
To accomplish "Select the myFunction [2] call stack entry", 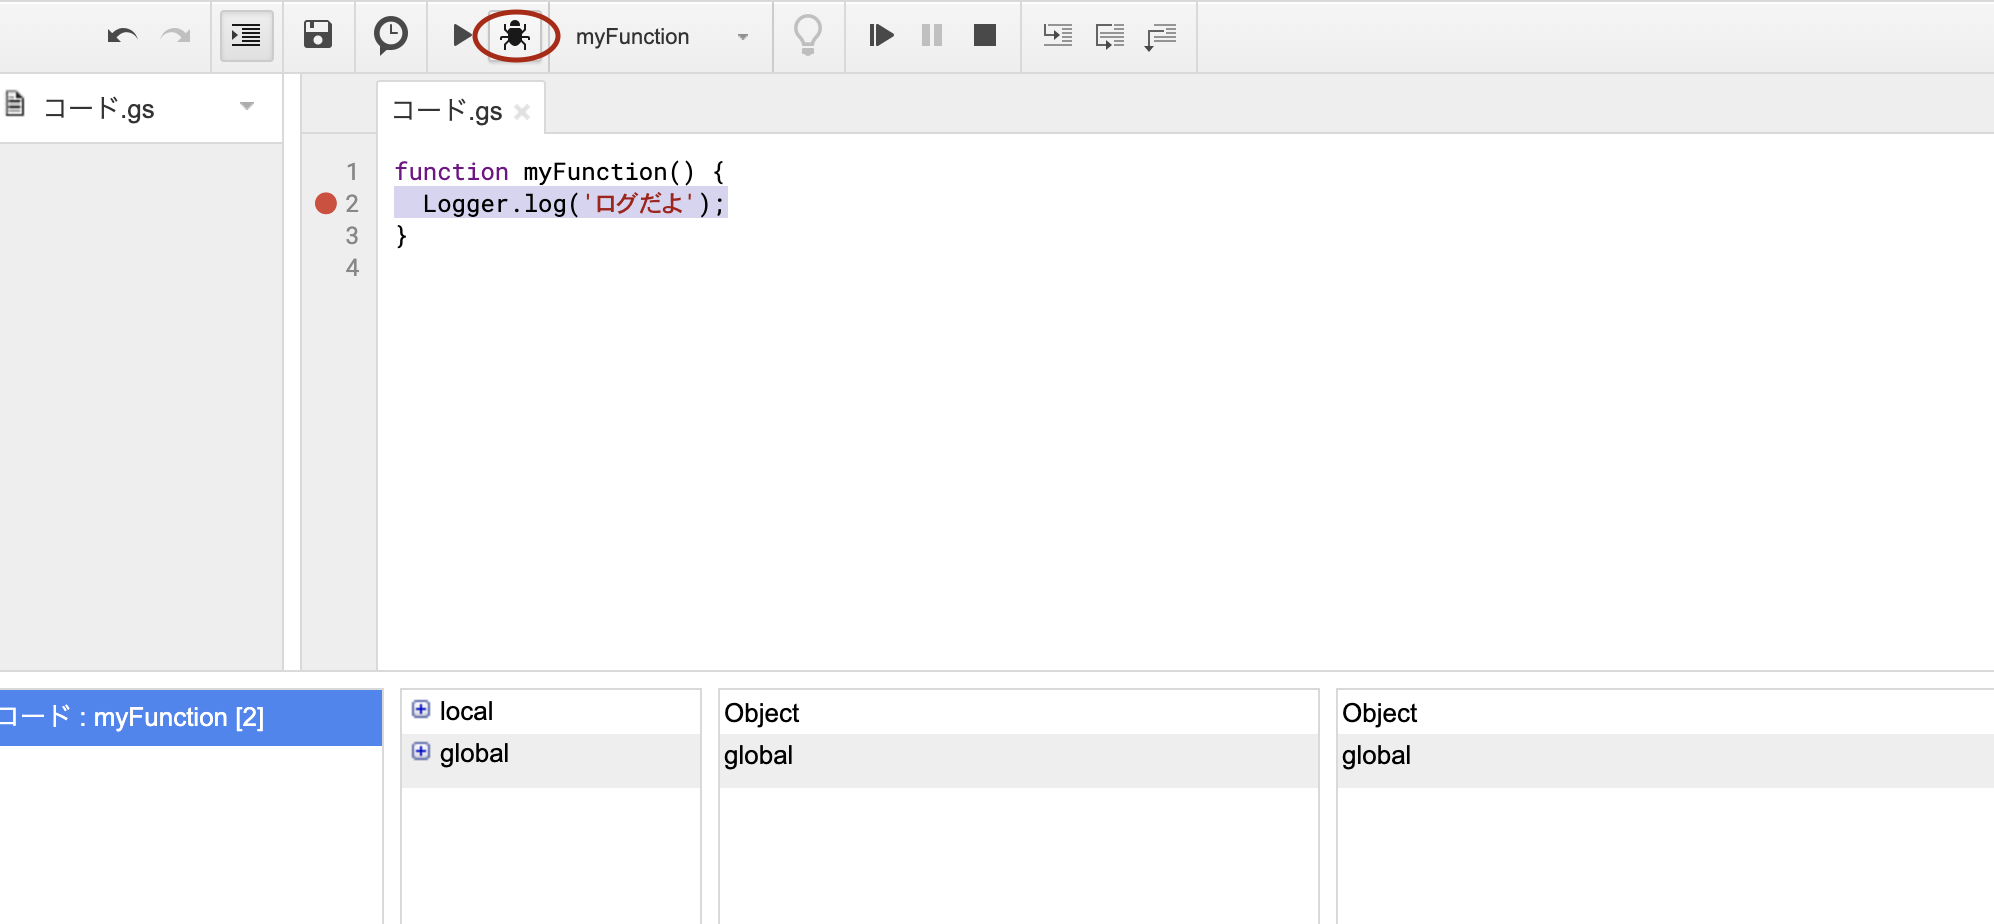I will coord(190,717).
